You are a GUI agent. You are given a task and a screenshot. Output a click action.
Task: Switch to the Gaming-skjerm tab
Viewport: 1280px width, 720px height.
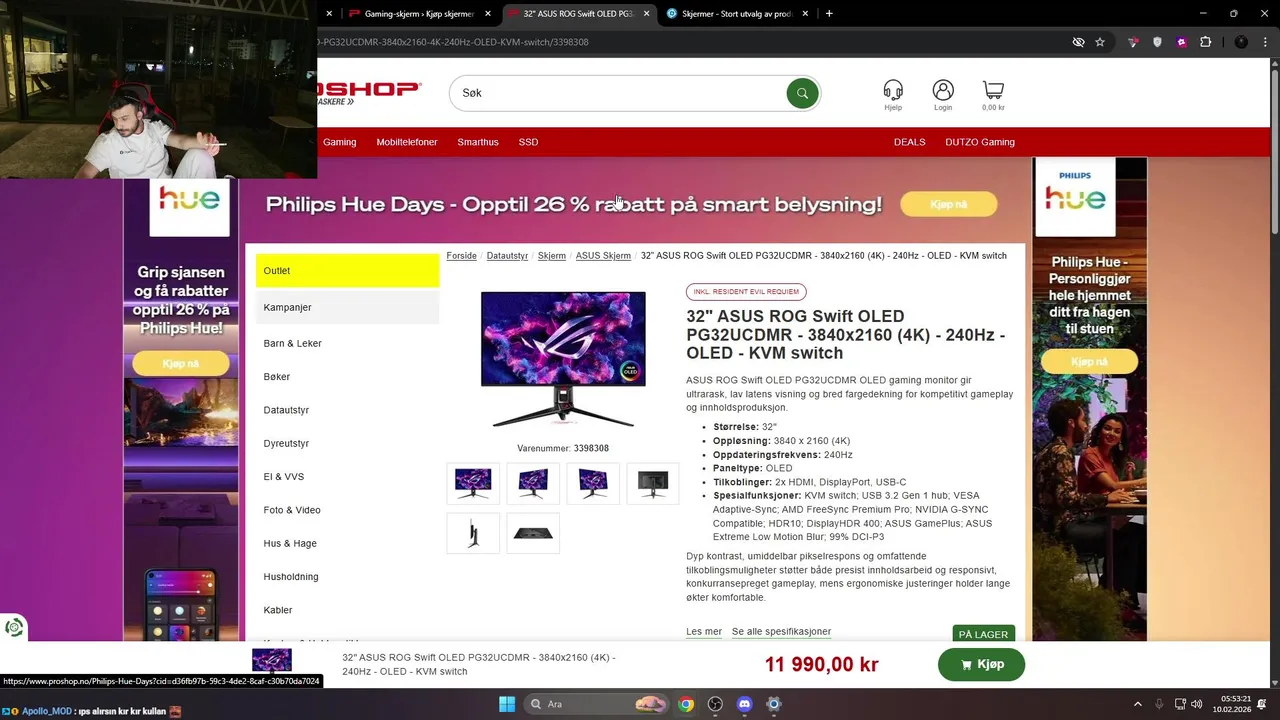[418, 14]
